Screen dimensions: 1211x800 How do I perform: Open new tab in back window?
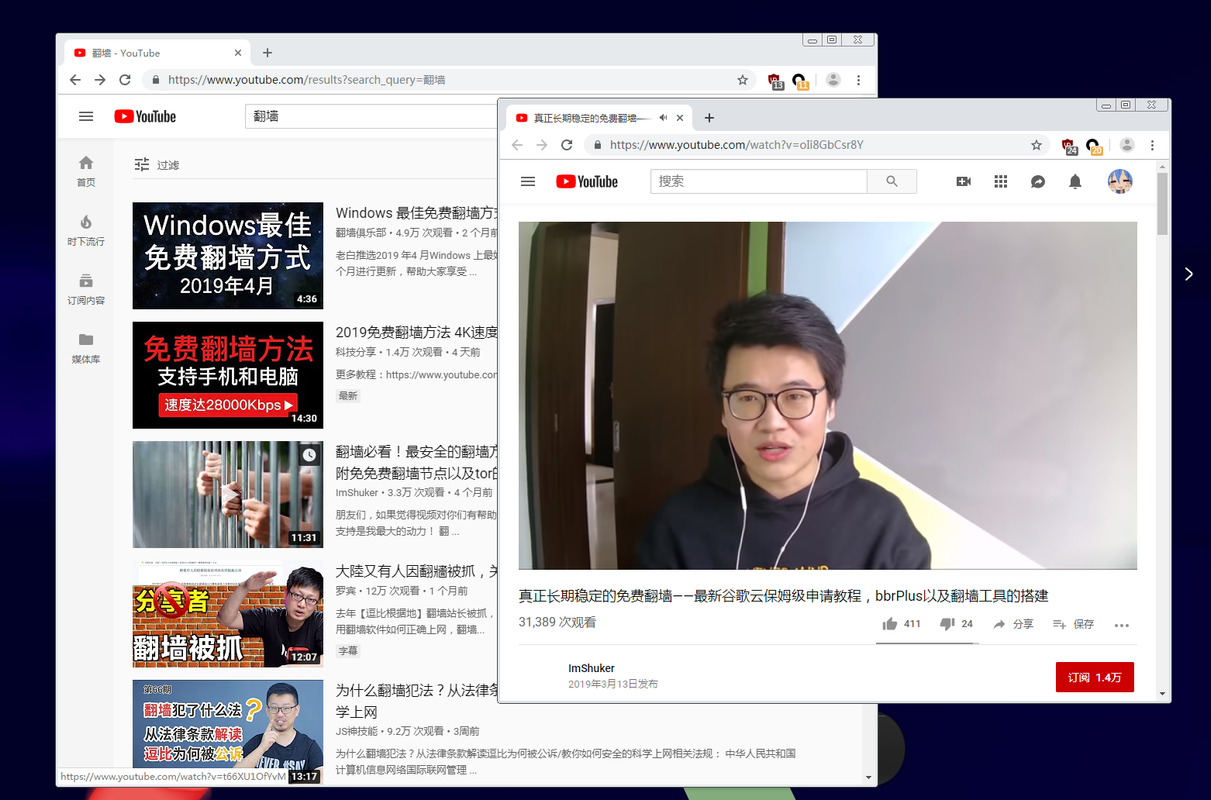coord(267,53)
